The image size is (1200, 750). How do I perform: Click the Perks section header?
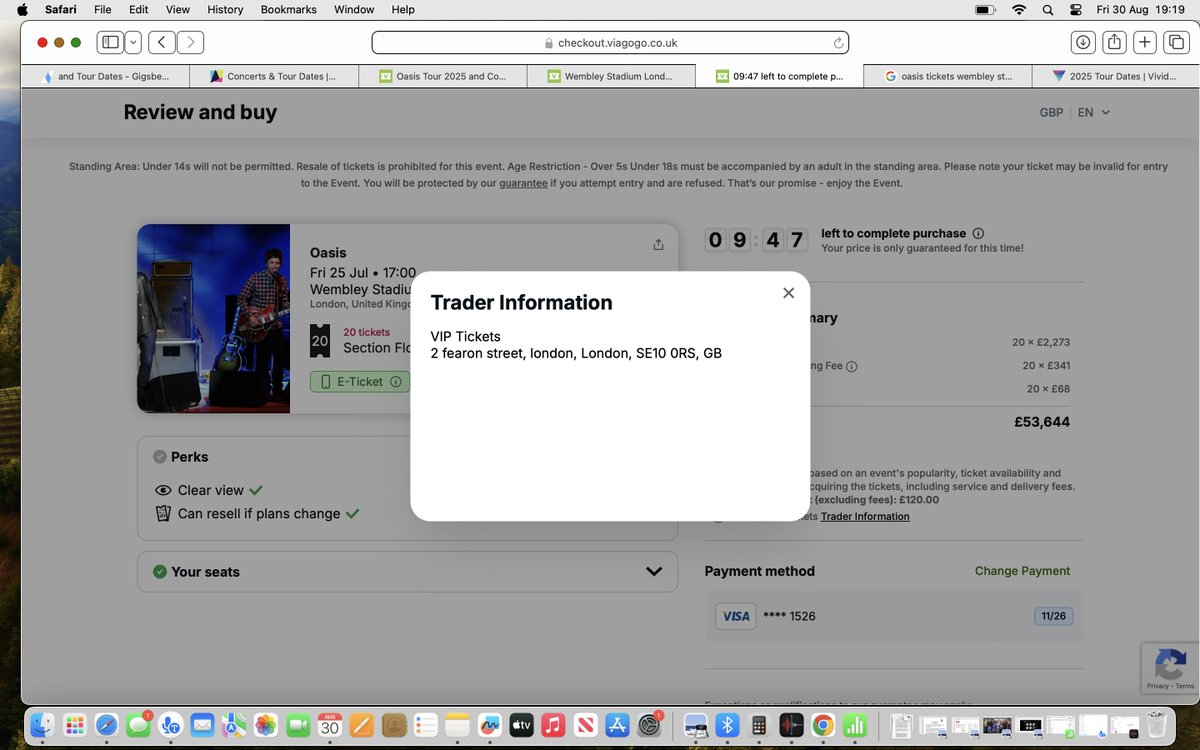coord(189,457)
